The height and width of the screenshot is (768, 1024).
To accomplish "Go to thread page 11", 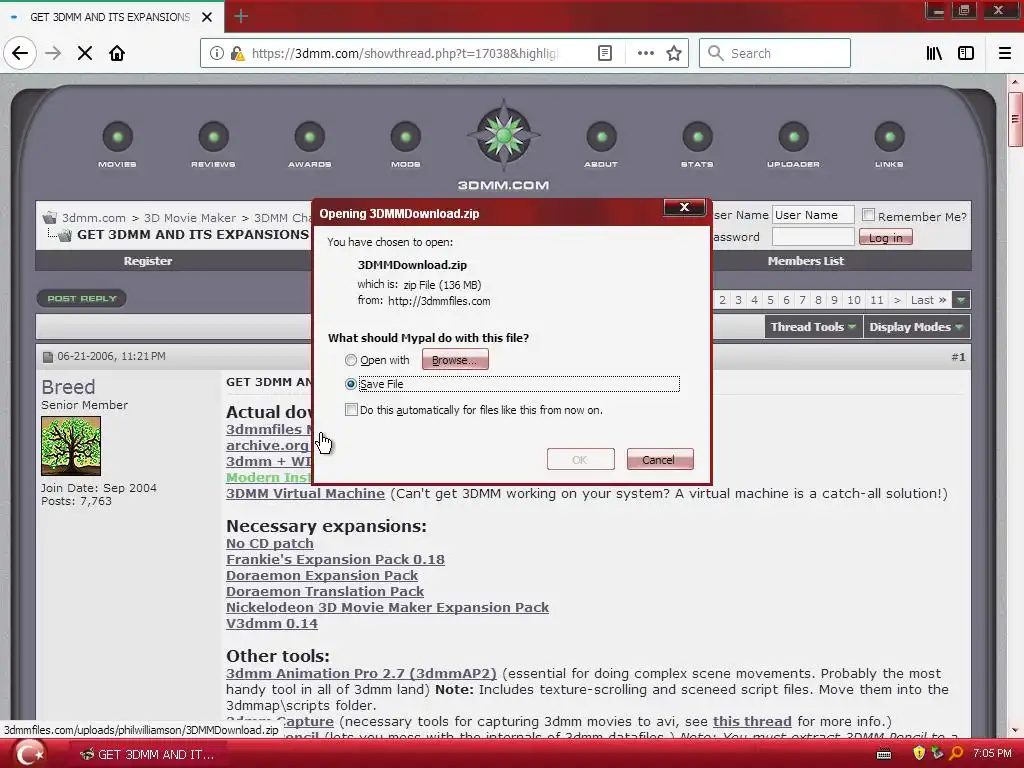I will [x=877, y=300].
